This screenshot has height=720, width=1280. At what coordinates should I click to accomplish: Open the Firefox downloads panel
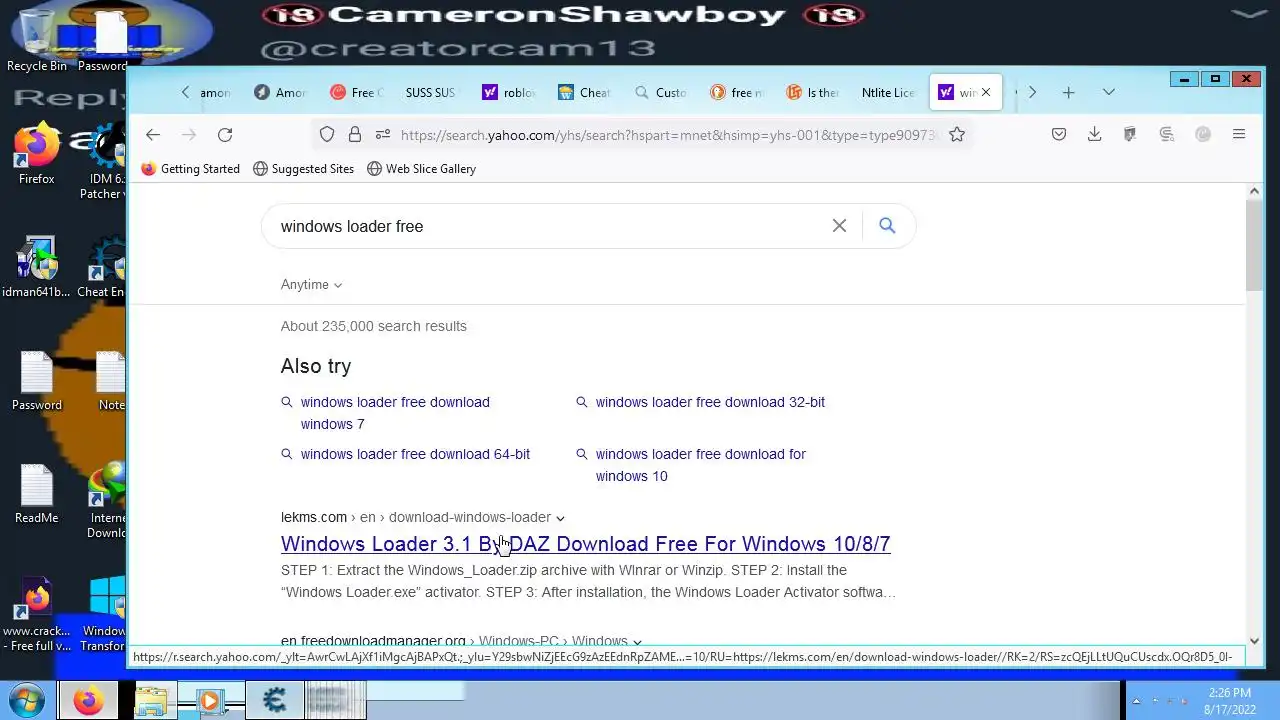[1095, 135]
